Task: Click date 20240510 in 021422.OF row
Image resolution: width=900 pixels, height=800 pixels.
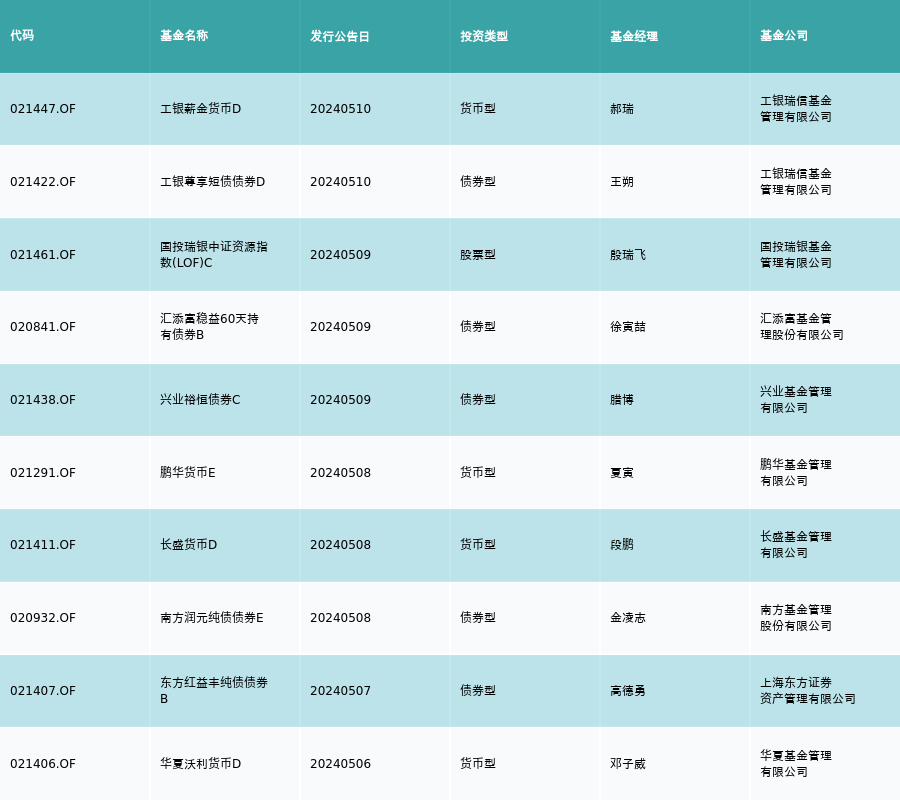Action: (340, 181)
